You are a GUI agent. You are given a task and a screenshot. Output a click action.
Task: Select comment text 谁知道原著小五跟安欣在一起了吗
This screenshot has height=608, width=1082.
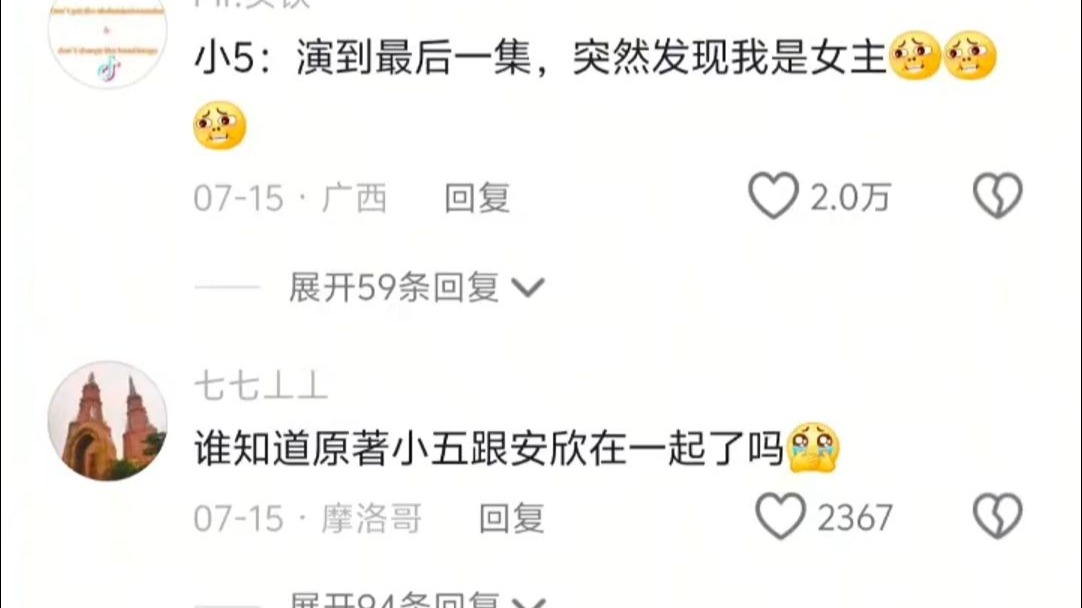tap(489, 449)
